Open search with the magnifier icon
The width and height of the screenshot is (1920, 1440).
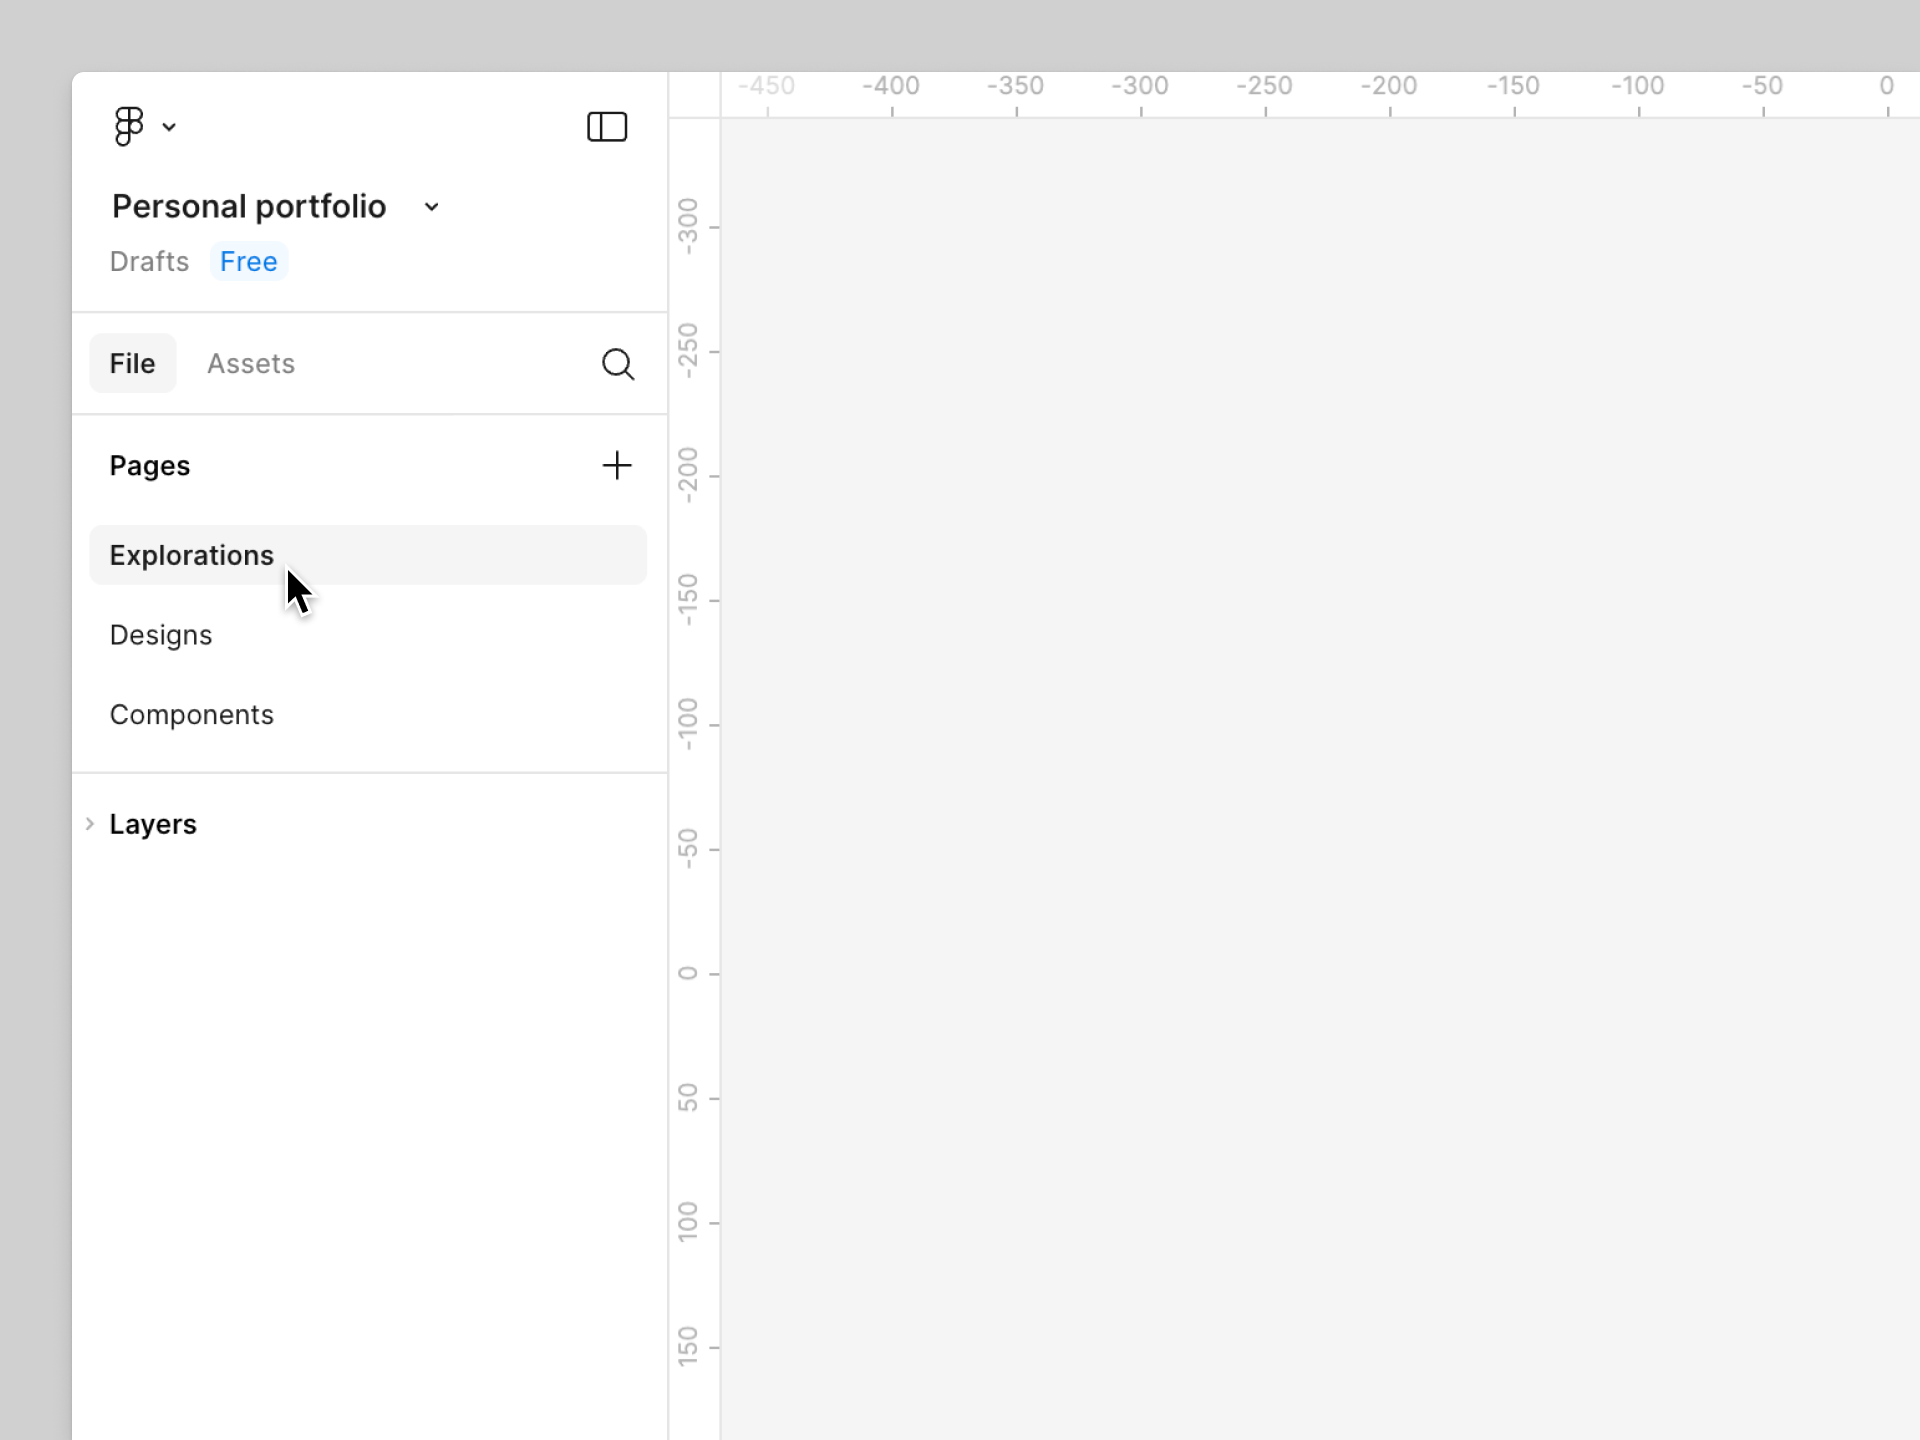617,364
